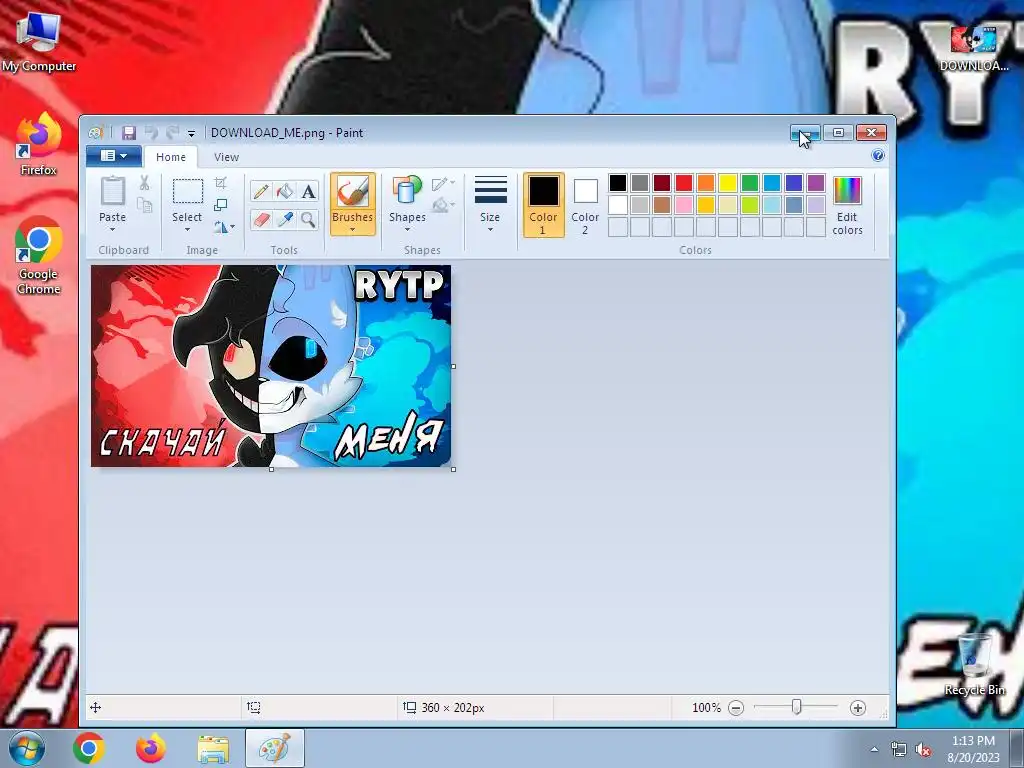Screen dimensions: 1024x768
Task: Click the Edit colors rainbow icon
Action: tap(847, 191)
